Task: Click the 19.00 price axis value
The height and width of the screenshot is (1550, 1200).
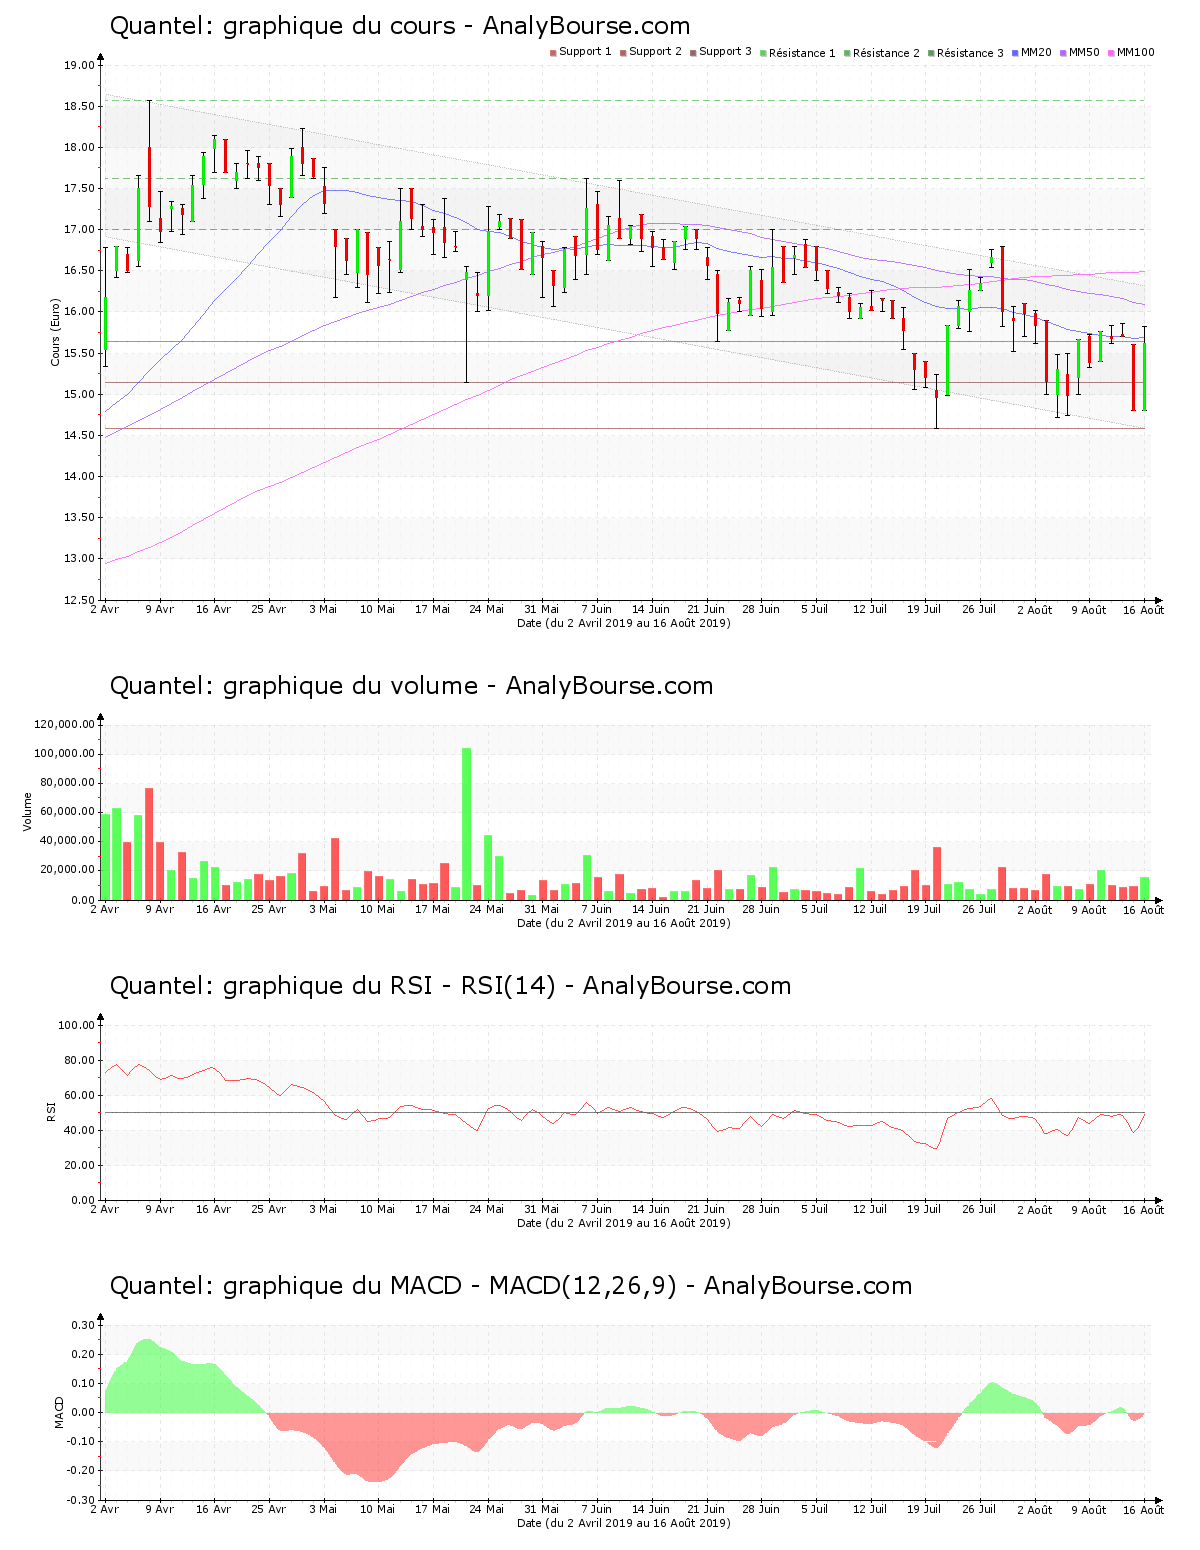Action: point(79,65)
